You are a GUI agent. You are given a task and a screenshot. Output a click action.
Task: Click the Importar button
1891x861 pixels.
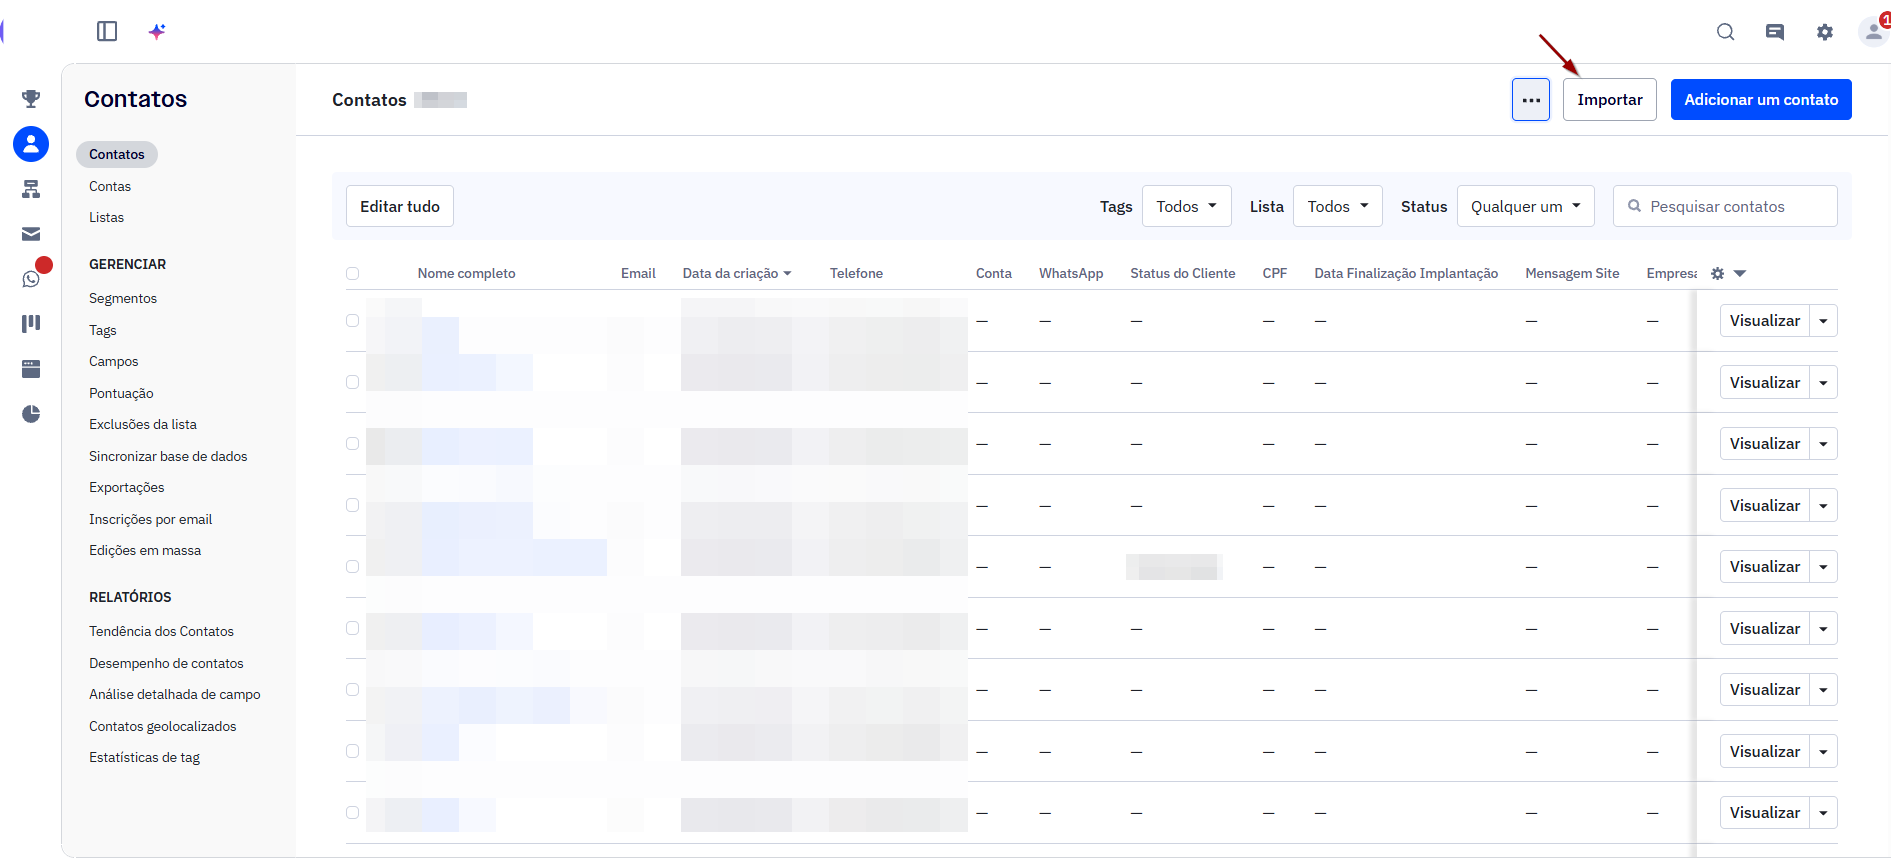[x=1609, y=99]
